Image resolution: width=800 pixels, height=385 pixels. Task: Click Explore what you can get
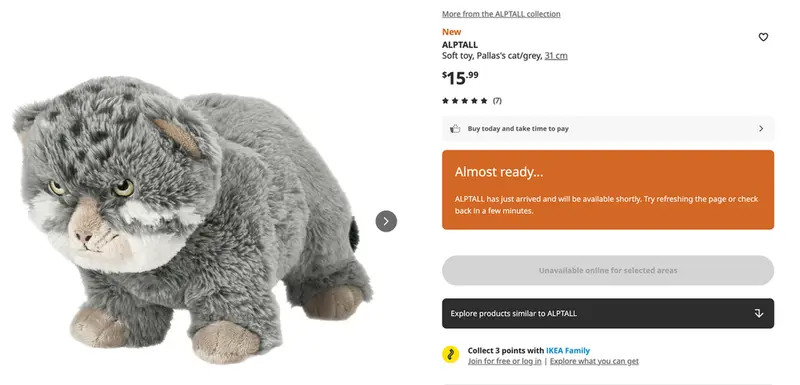594,361
